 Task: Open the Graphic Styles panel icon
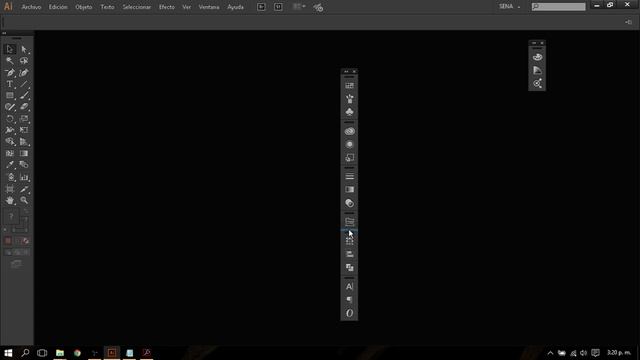[x=349, y=158]
